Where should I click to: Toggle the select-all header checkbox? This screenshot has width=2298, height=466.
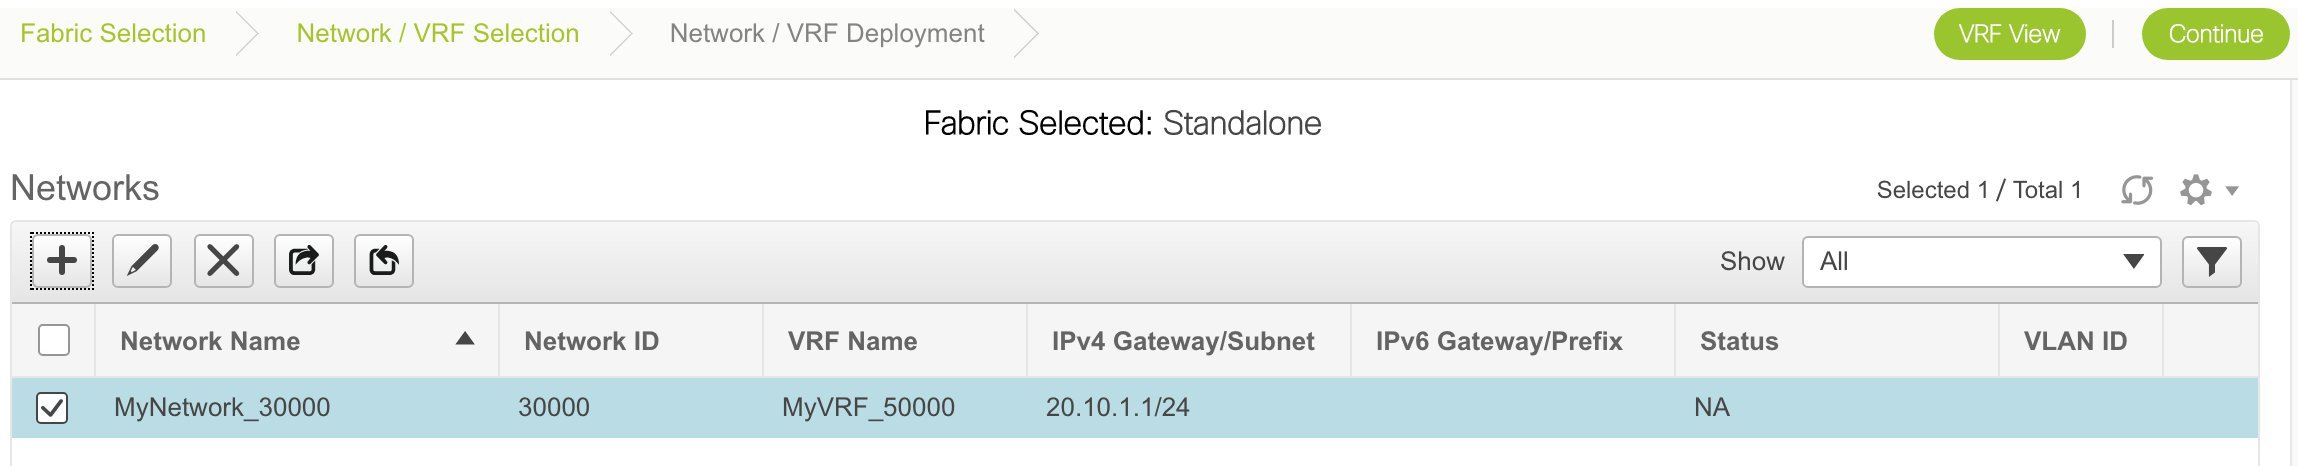coord(53,340)
